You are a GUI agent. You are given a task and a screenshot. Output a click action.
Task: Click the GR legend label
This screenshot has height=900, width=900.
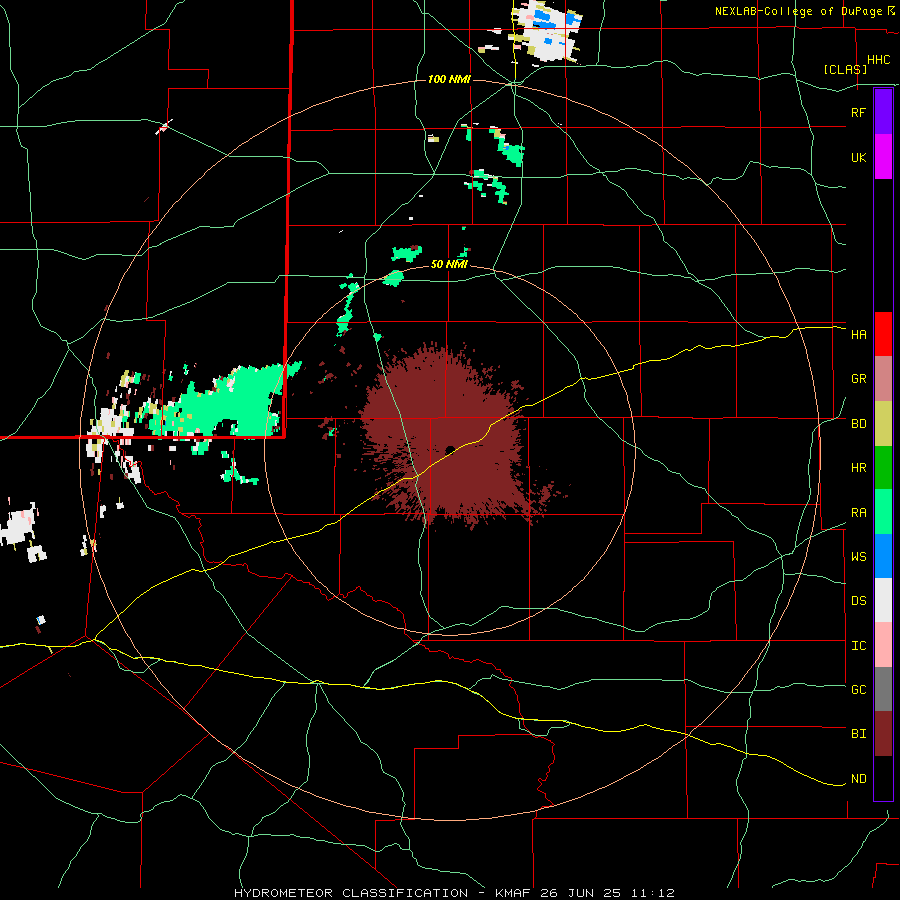pyautogui.click(x=858, y=379)
